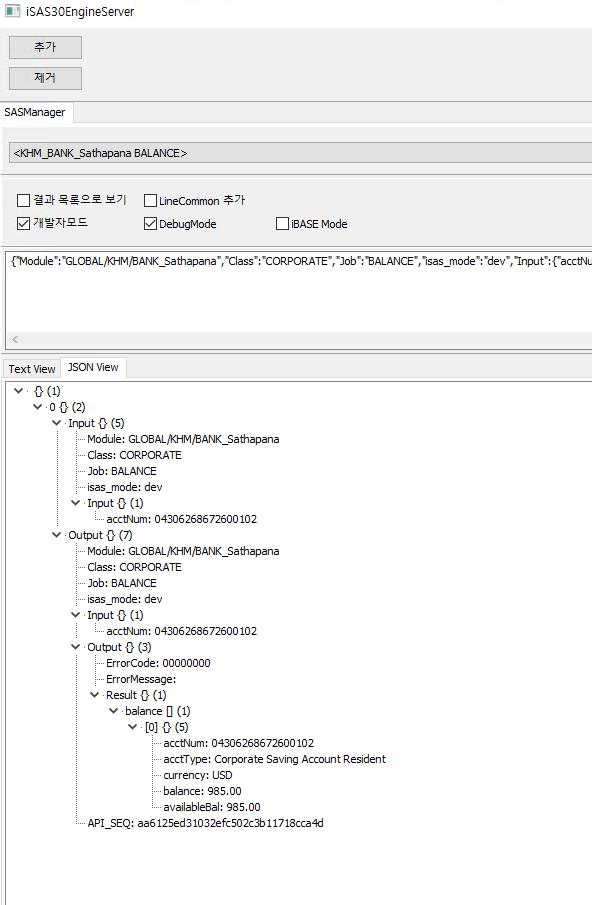The image size is (592, 905).
Task: Toggle the LineCommon 추가 checkbox
Action: pos(150,200)
